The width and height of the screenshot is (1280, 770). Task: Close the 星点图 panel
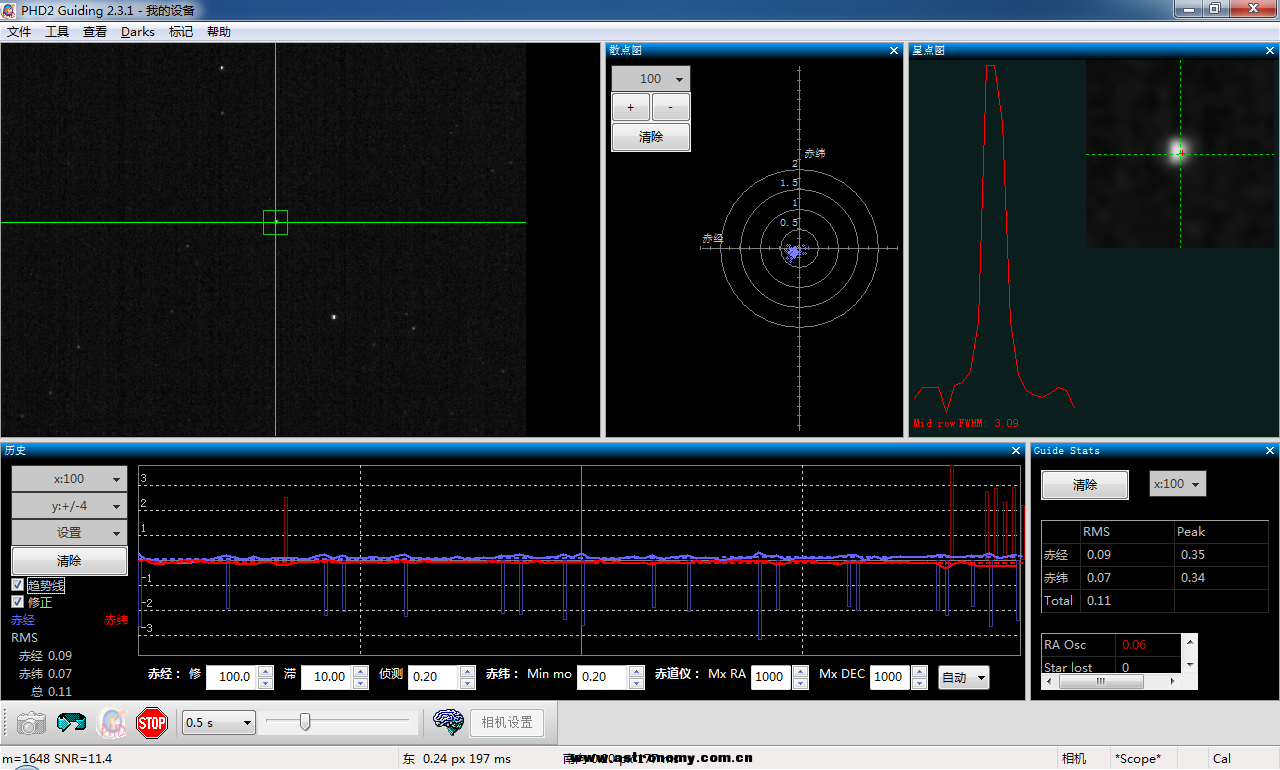[1270, 50]
